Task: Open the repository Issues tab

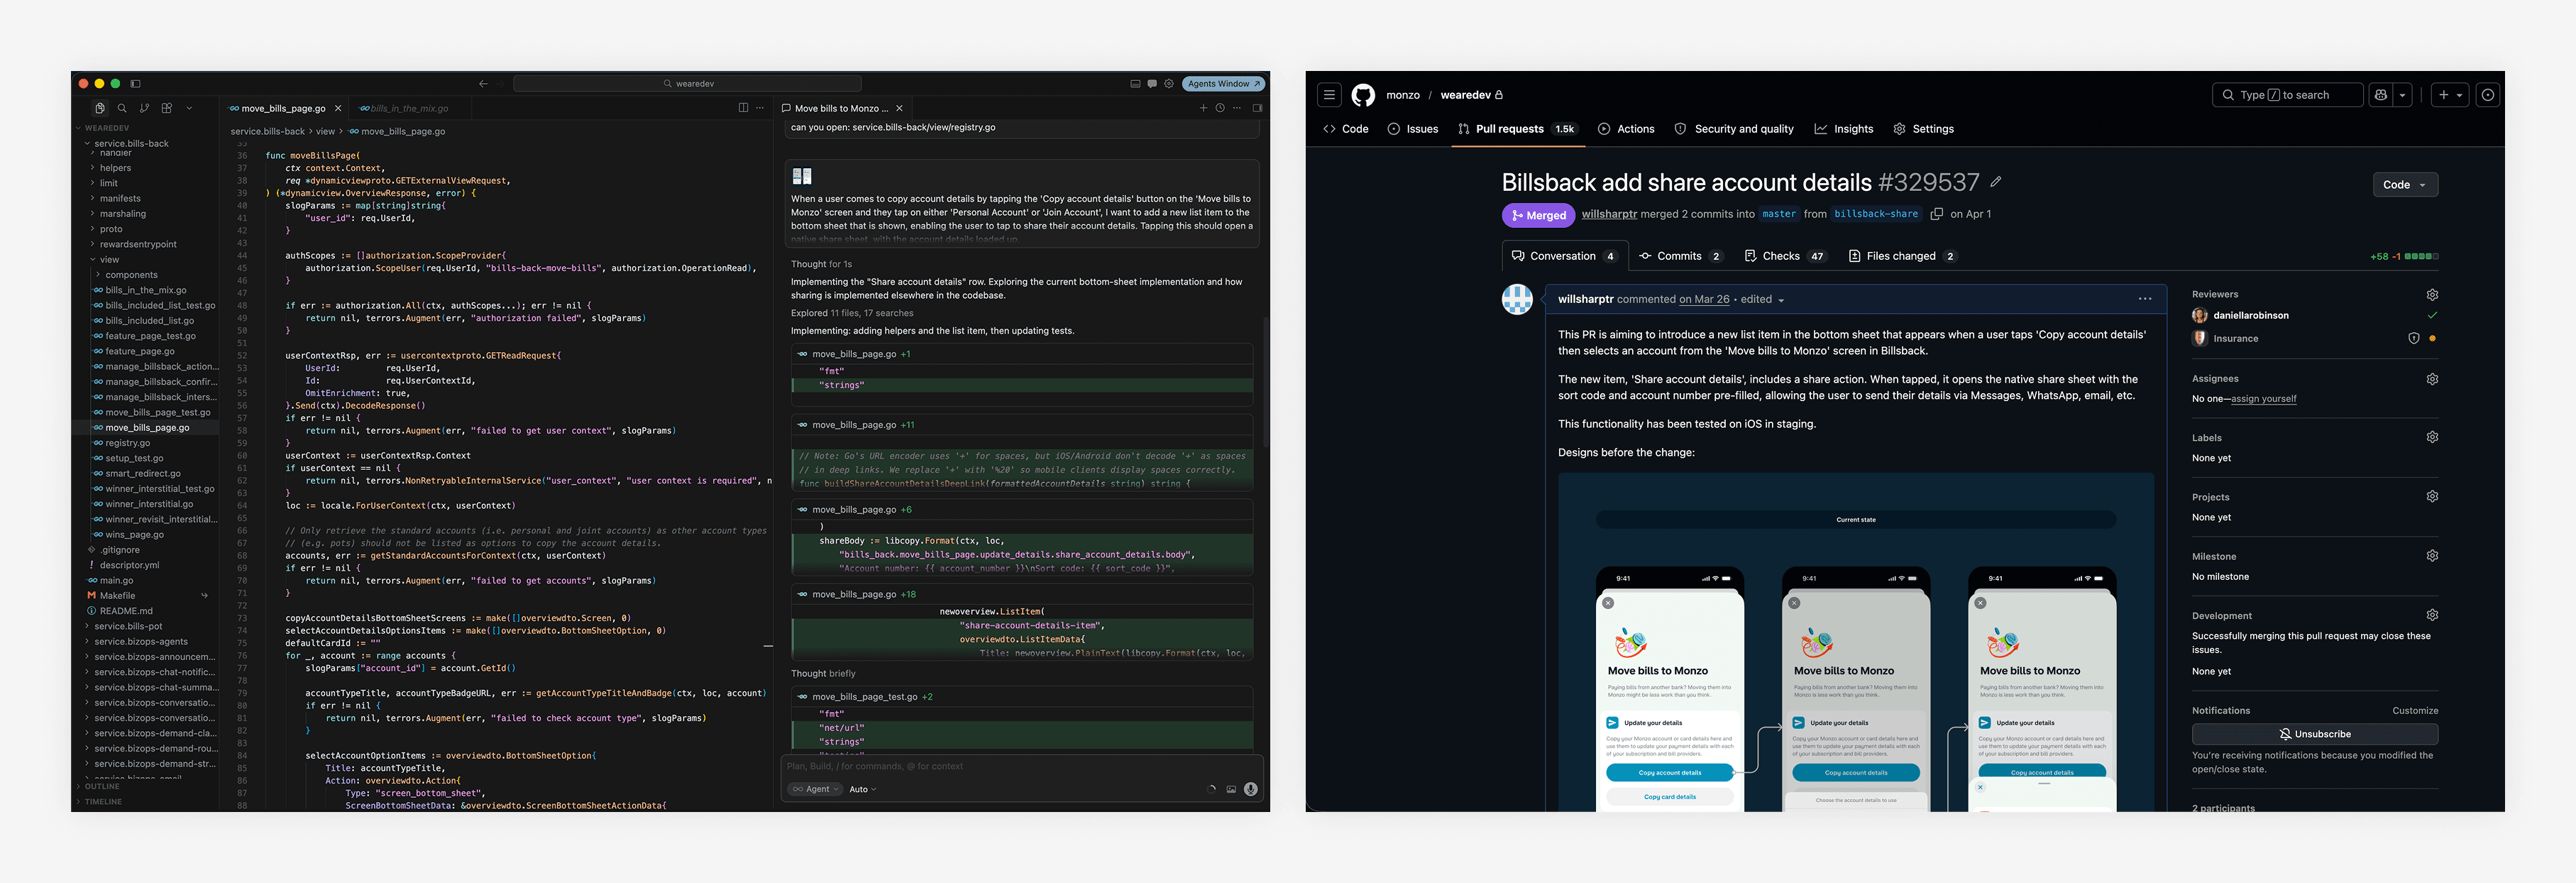Action: [1413, 129]
